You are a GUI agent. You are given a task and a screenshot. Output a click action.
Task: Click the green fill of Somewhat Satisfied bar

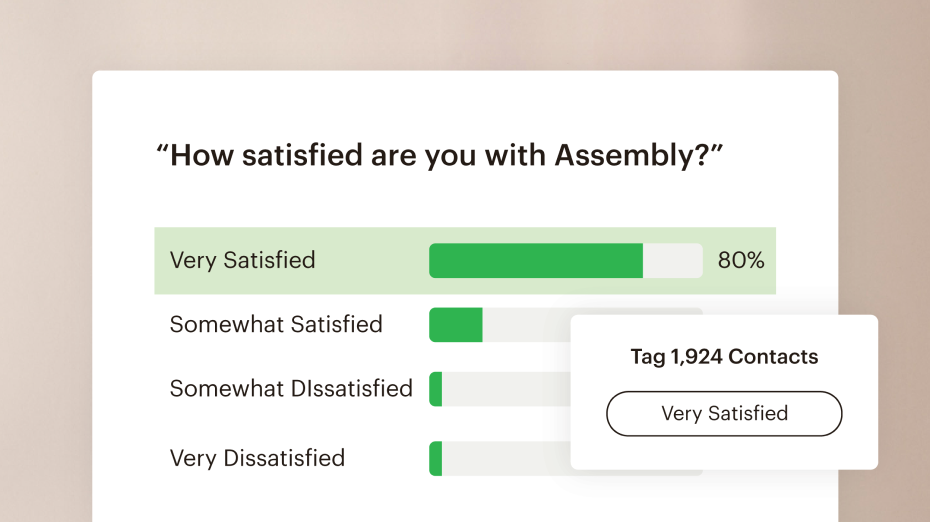456,325
